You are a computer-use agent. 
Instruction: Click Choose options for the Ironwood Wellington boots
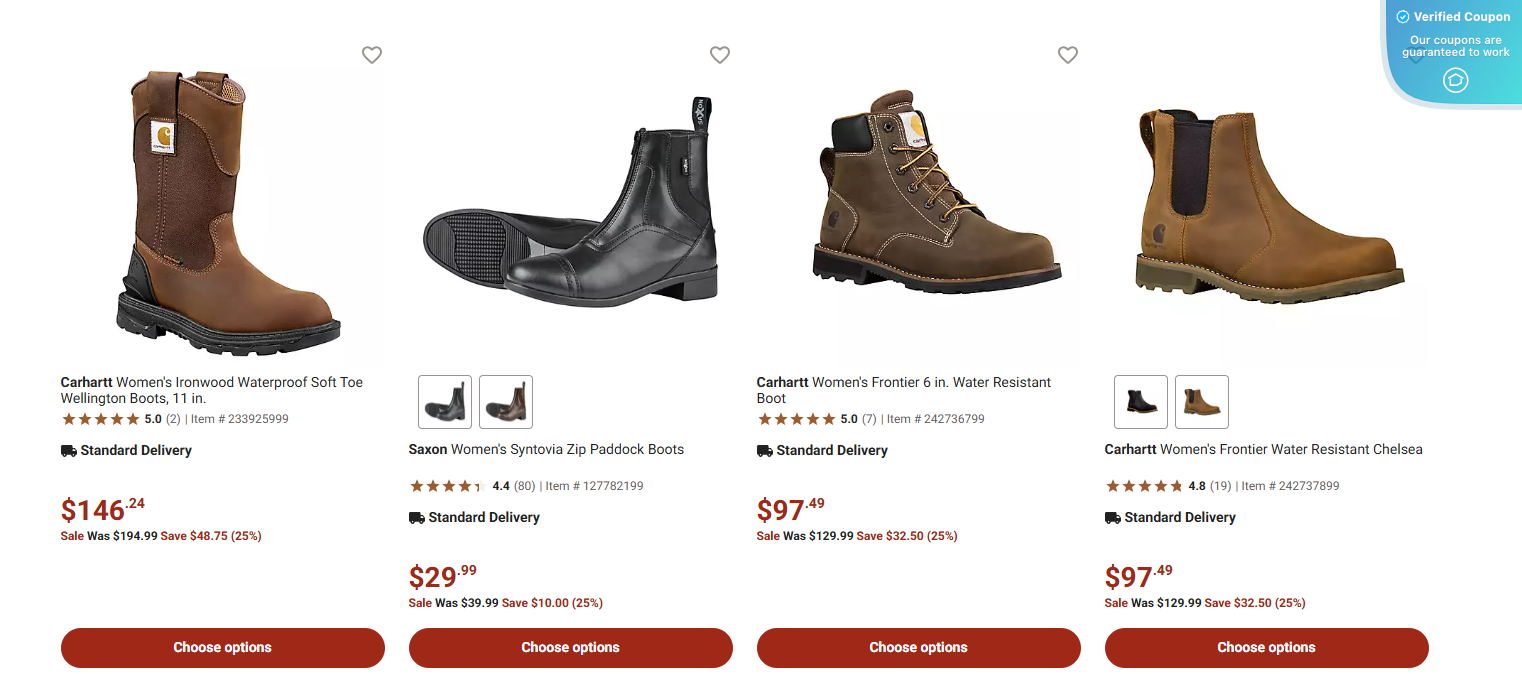(222, 647)
